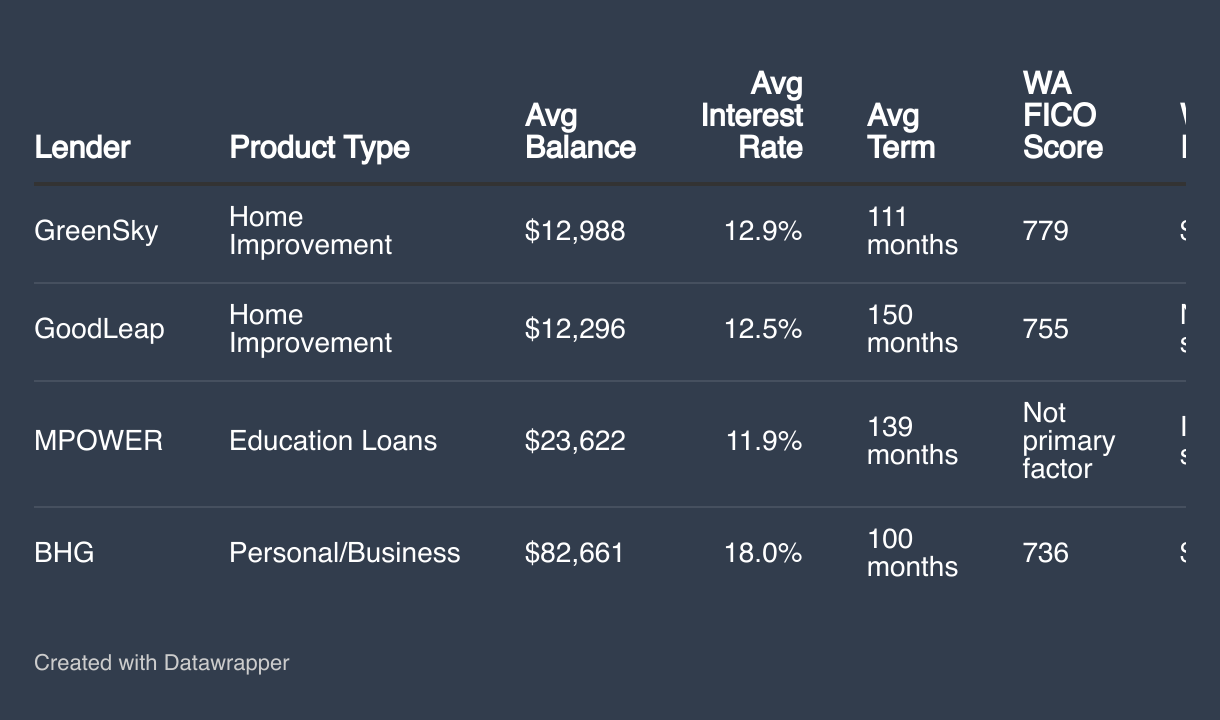Select the GreenSky lender cell
Viewport: 1220px width, 720px height.
[96, 231]
